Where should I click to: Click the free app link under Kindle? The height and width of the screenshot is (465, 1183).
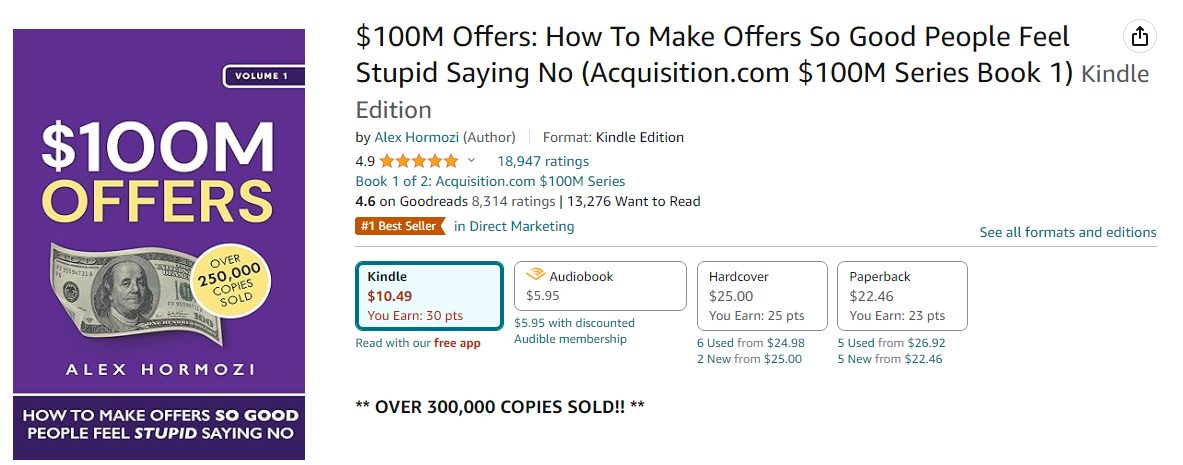(x=457, y=343)
